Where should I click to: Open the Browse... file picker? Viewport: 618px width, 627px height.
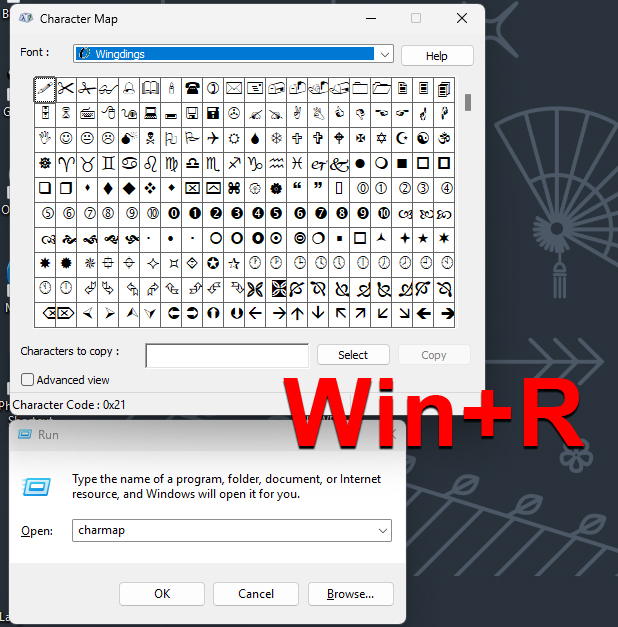point(350,594)
